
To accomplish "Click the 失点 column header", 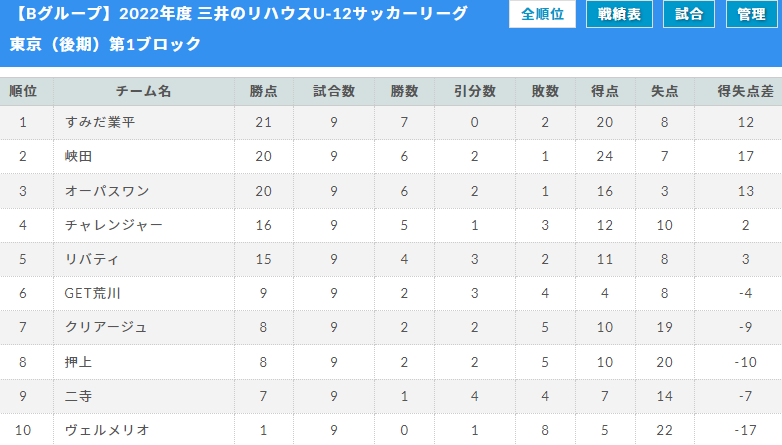I will 664,91.
